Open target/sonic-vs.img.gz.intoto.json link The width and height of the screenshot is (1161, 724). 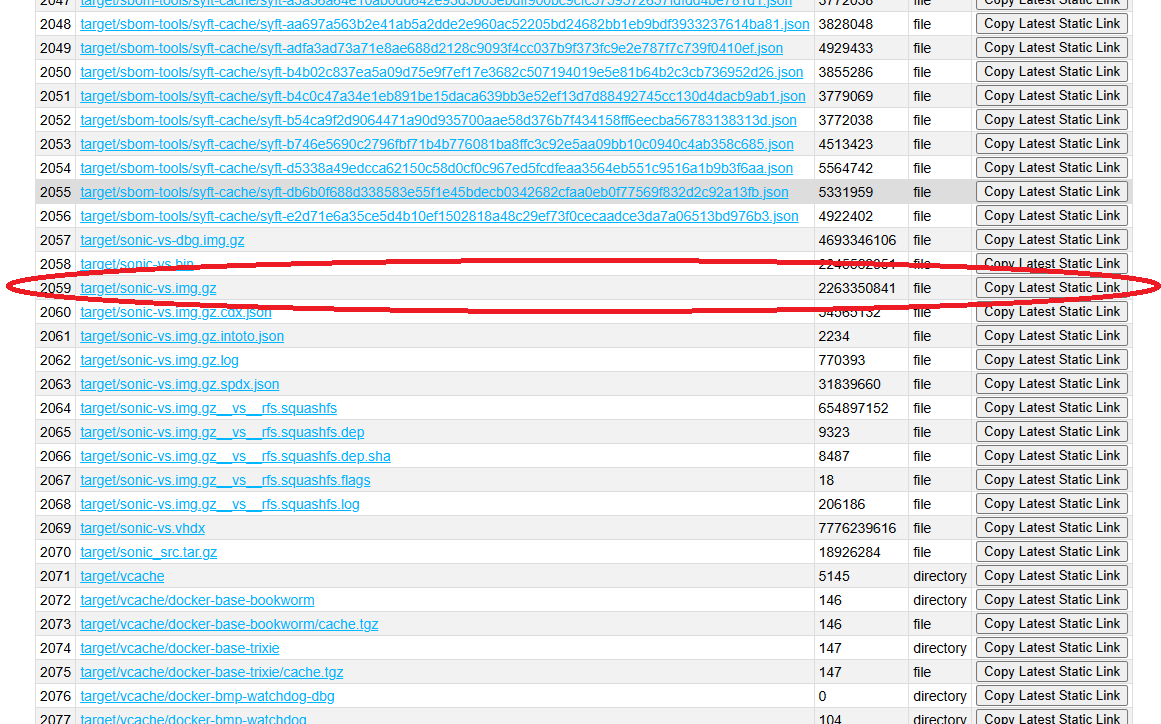182,336
